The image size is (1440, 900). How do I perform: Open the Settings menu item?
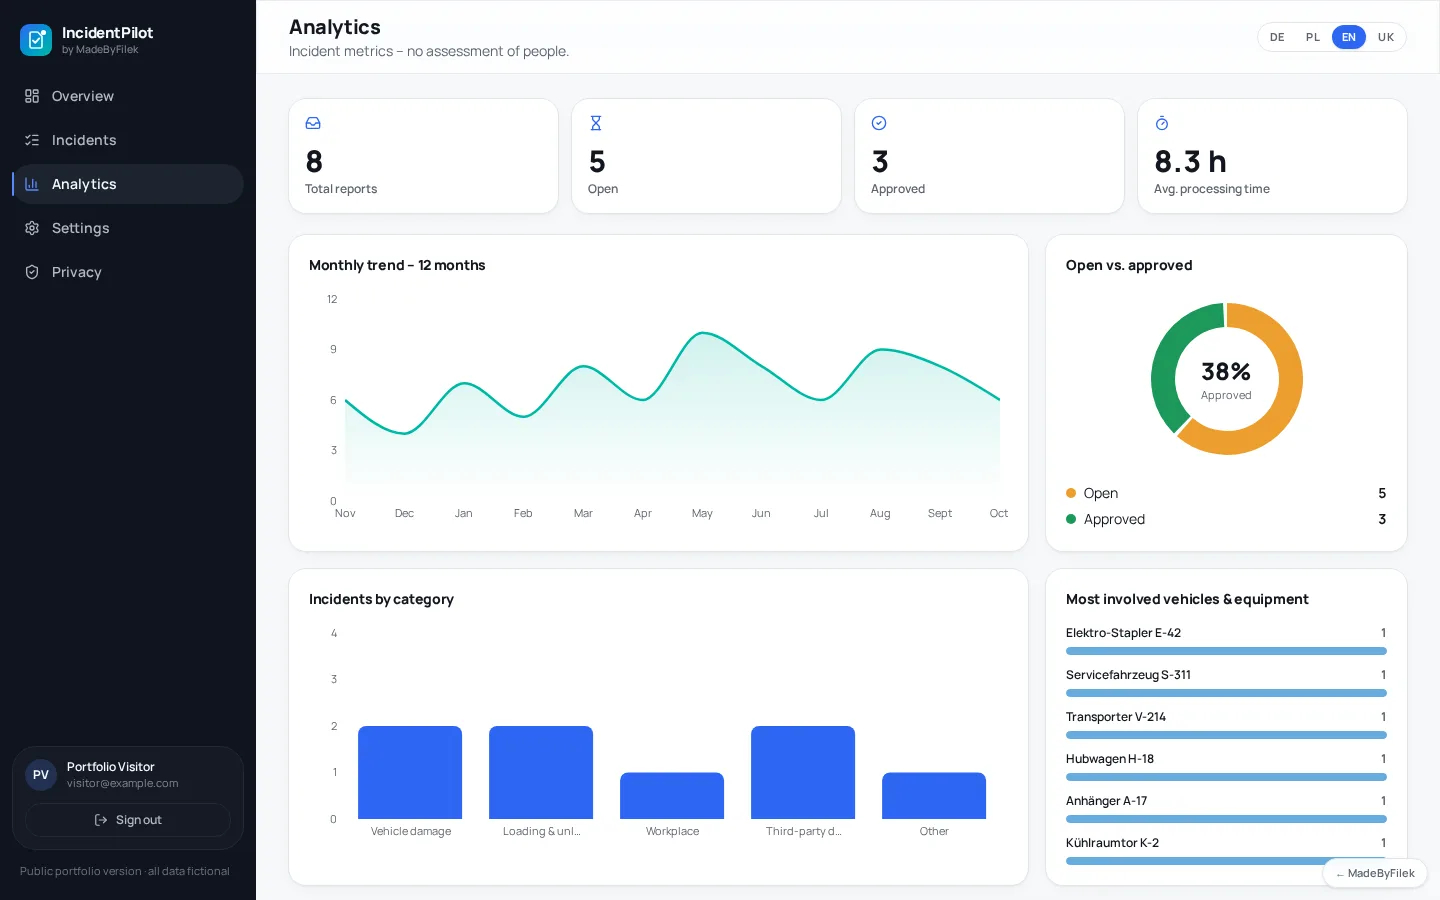click(128, 228)
